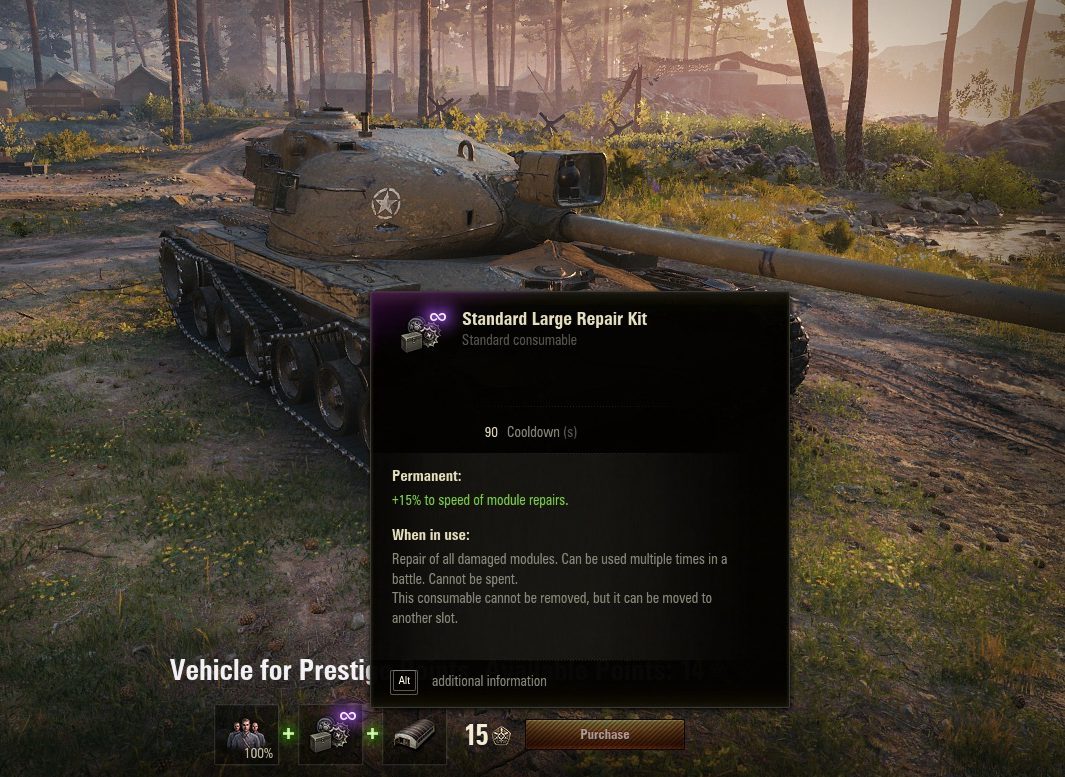Click the additional information label

pos(489,681)
